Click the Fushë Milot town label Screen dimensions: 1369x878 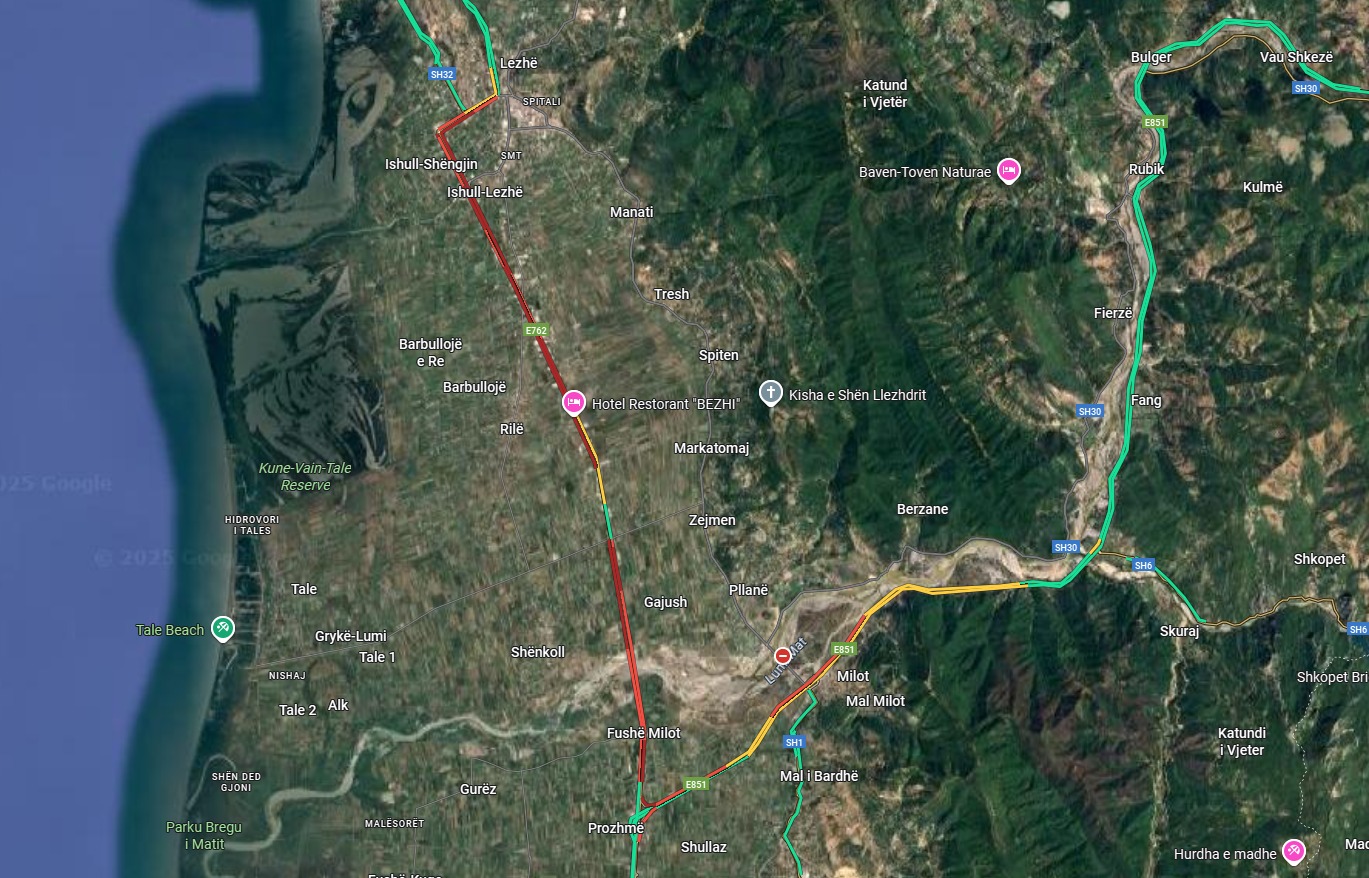[643, 733]
